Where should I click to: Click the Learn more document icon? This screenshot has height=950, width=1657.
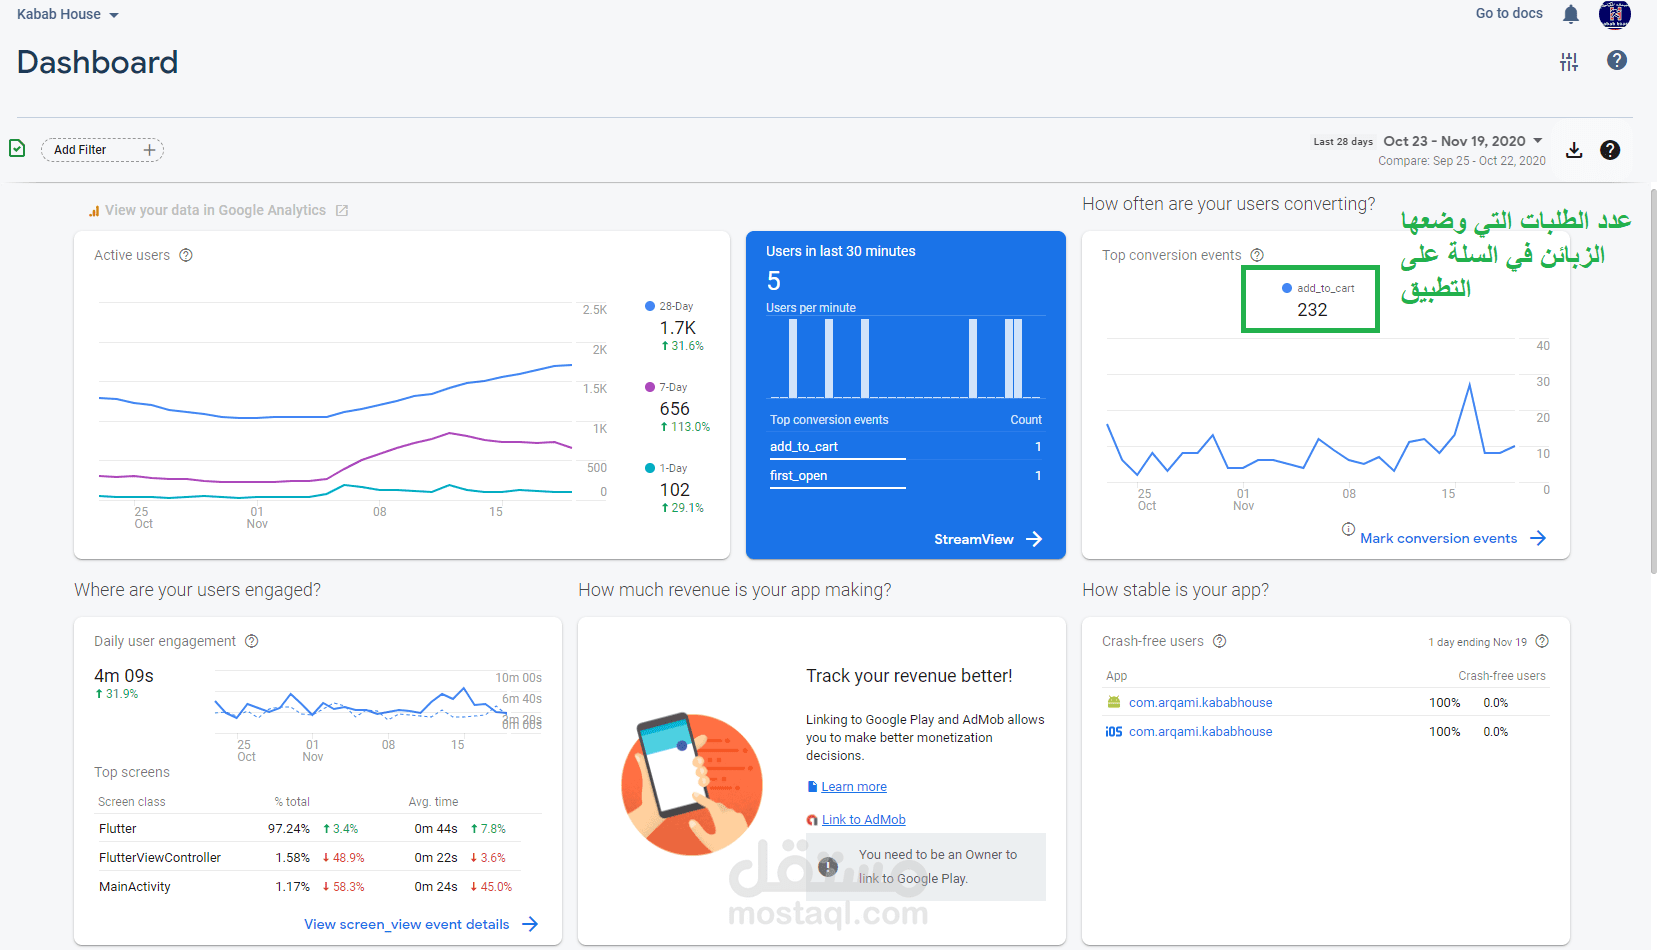(x=812, y=787)
